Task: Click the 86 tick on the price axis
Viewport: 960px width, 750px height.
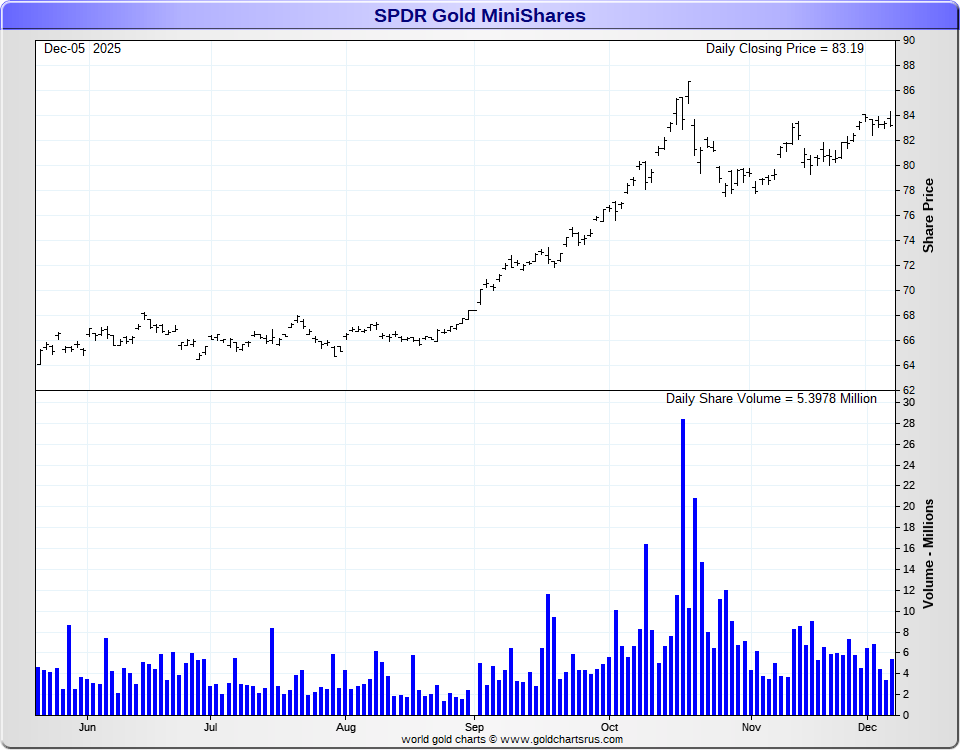Action: 909,91
